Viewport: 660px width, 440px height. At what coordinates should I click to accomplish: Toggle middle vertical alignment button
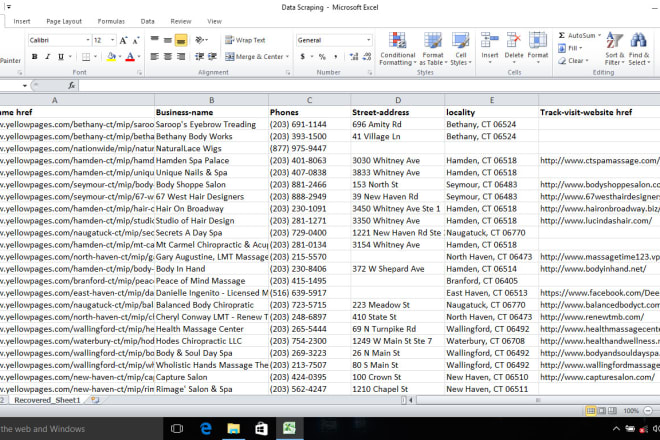point(168,40)
